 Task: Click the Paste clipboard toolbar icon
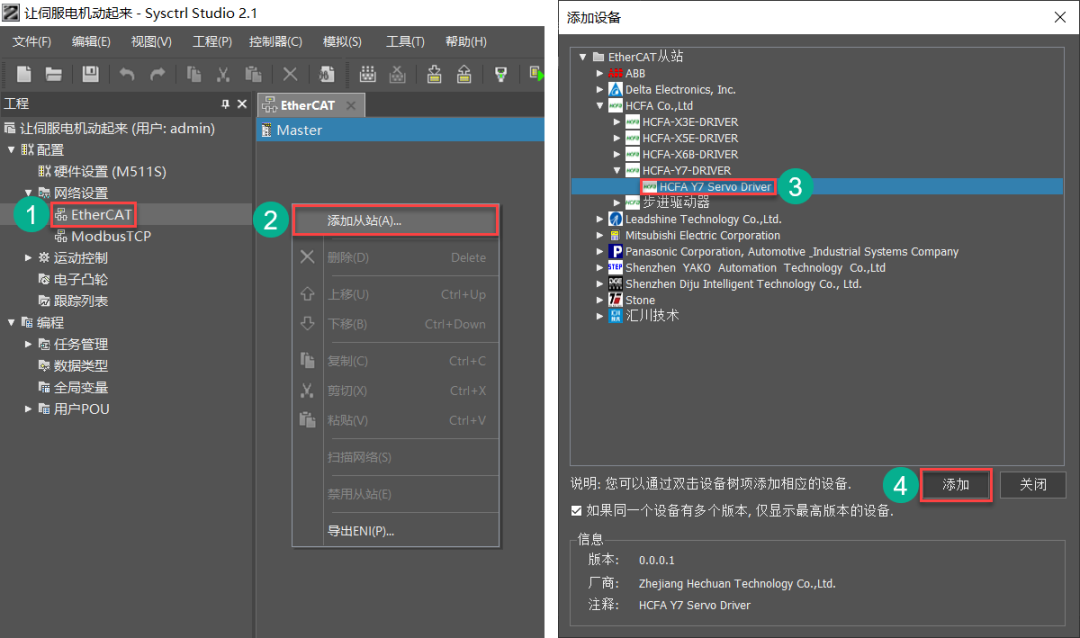[253, 74]
